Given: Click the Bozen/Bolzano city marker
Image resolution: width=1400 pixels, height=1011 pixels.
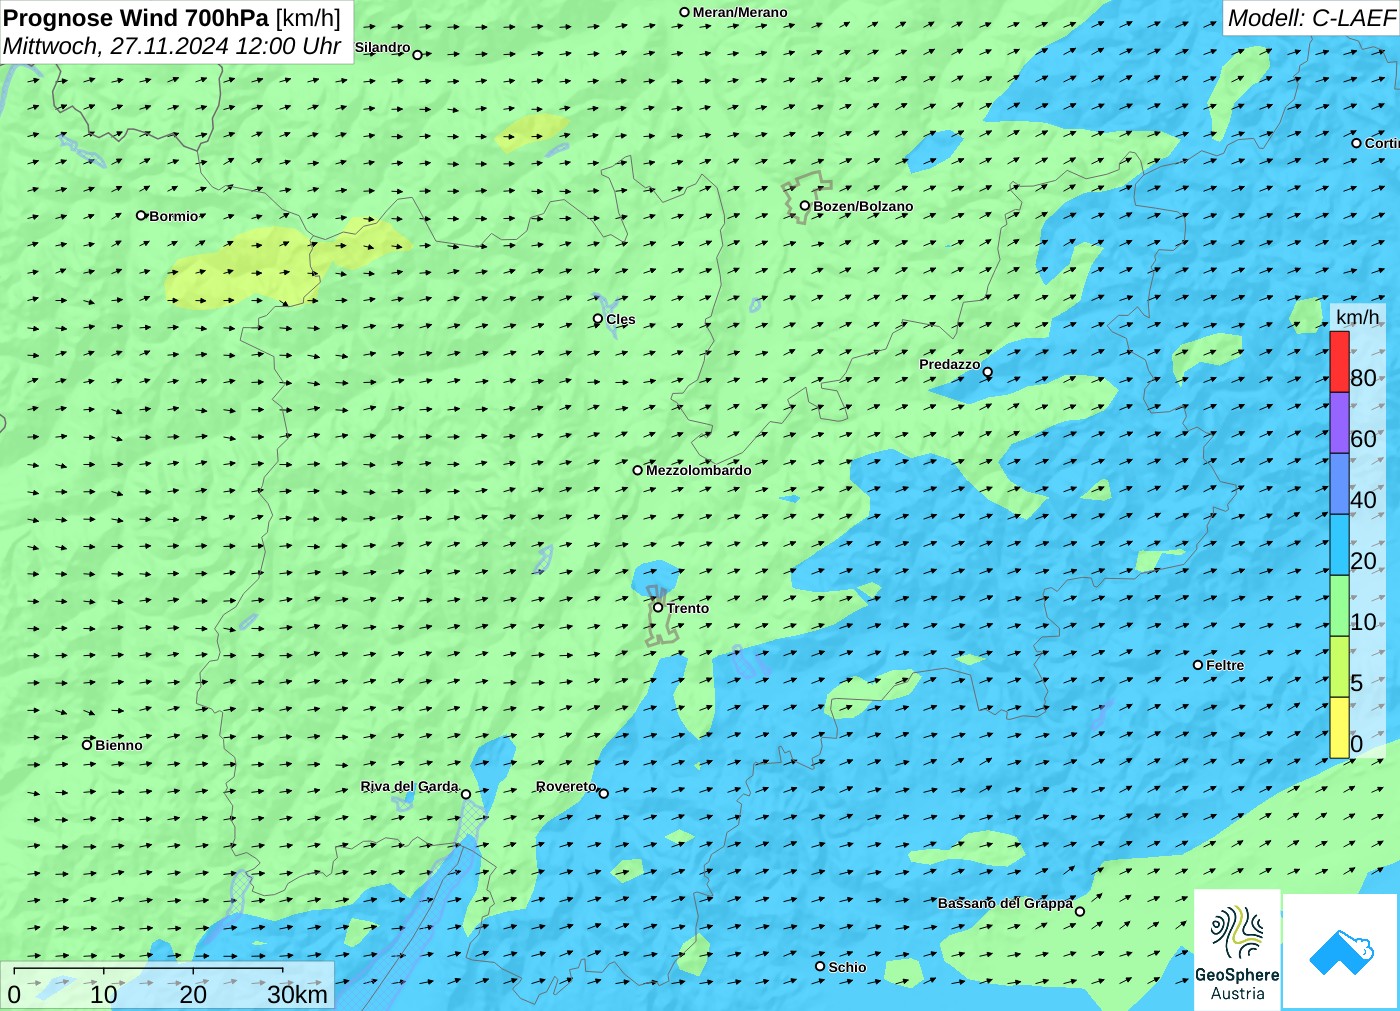Looking at the screenshot, I should (805, 206).
